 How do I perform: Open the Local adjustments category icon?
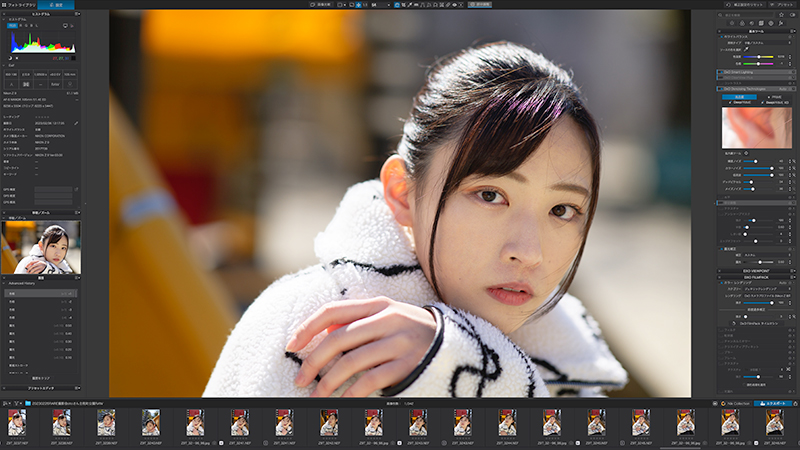click(x=771, y=23)
